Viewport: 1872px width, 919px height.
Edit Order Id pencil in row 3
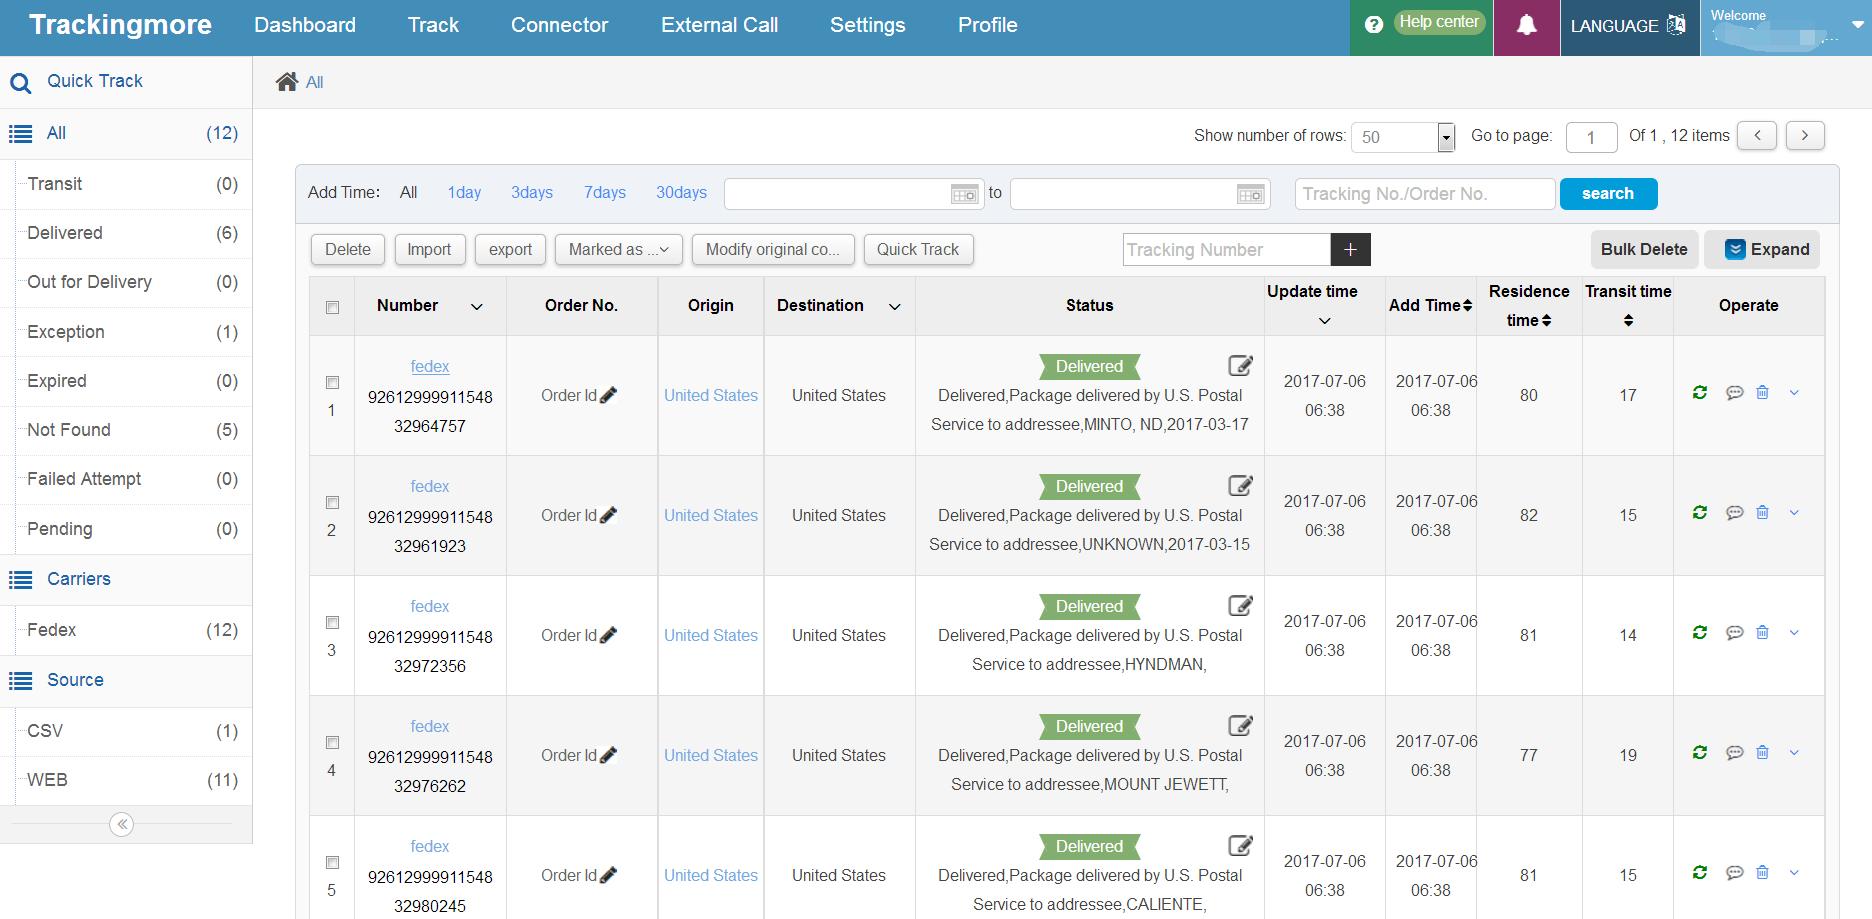tap(608, 635)
